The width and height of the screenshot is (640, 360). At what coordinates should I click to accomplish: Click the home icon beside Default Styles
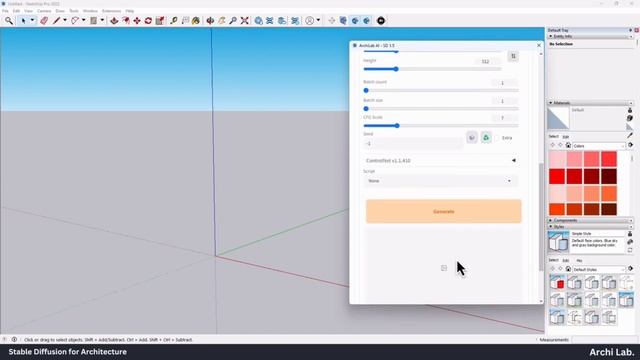568,269
